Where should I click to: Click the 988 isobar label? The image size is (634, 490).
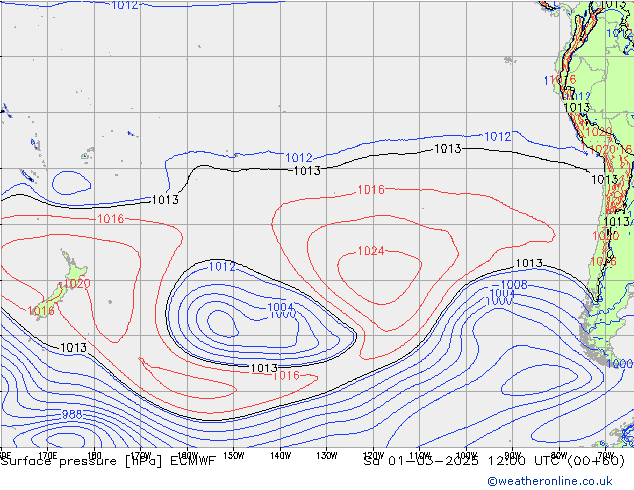click(72, 414)
